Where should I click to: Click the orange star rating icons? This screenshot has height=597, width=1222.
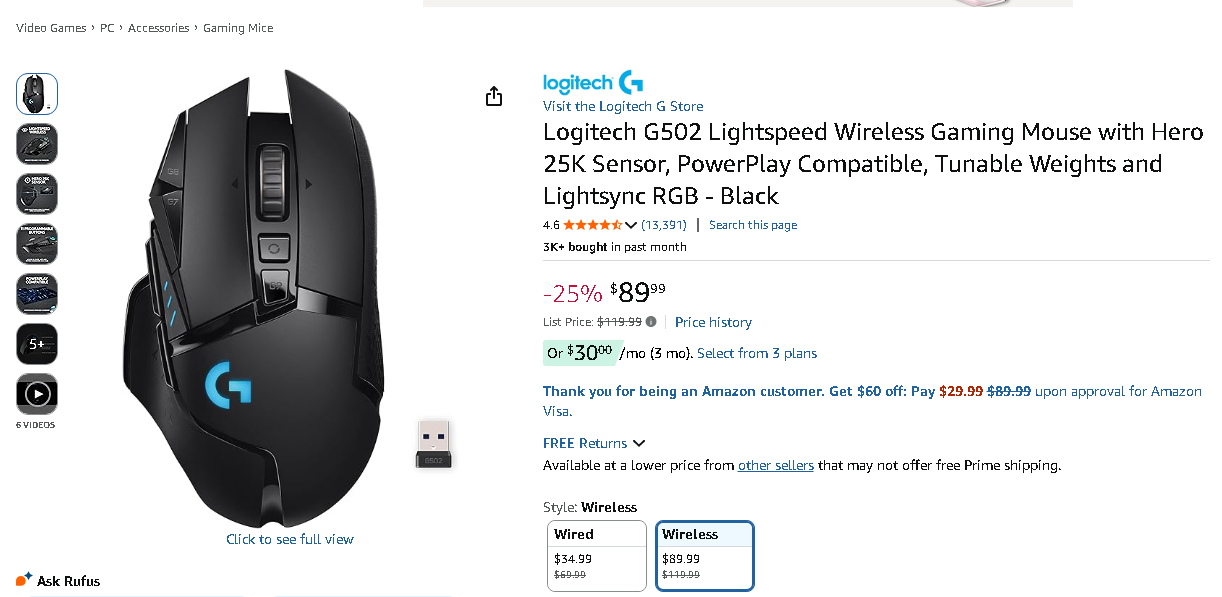[x=592, y=225]
